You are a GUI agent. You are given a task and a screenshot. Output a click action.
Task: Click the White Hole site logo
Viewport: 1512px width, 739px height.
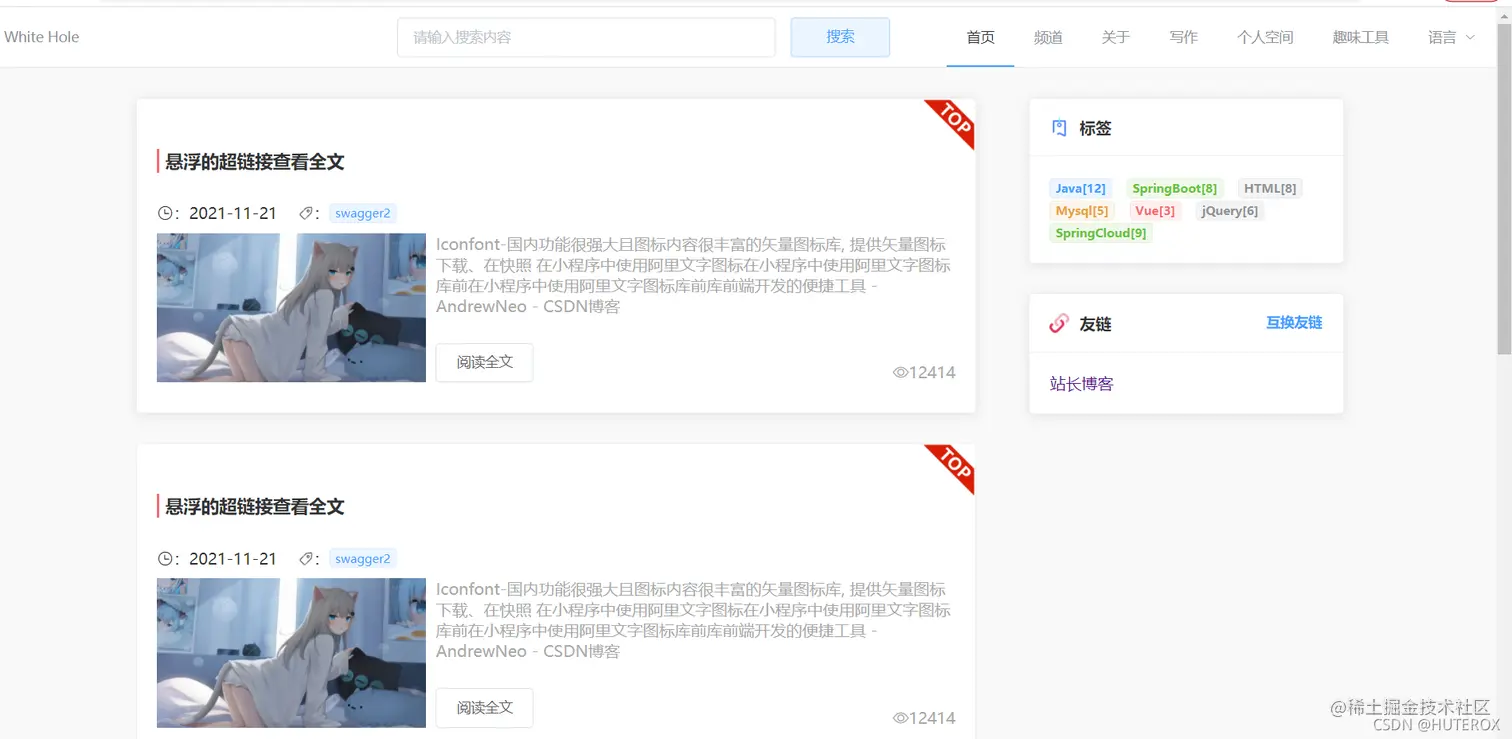tap(41, 37)
